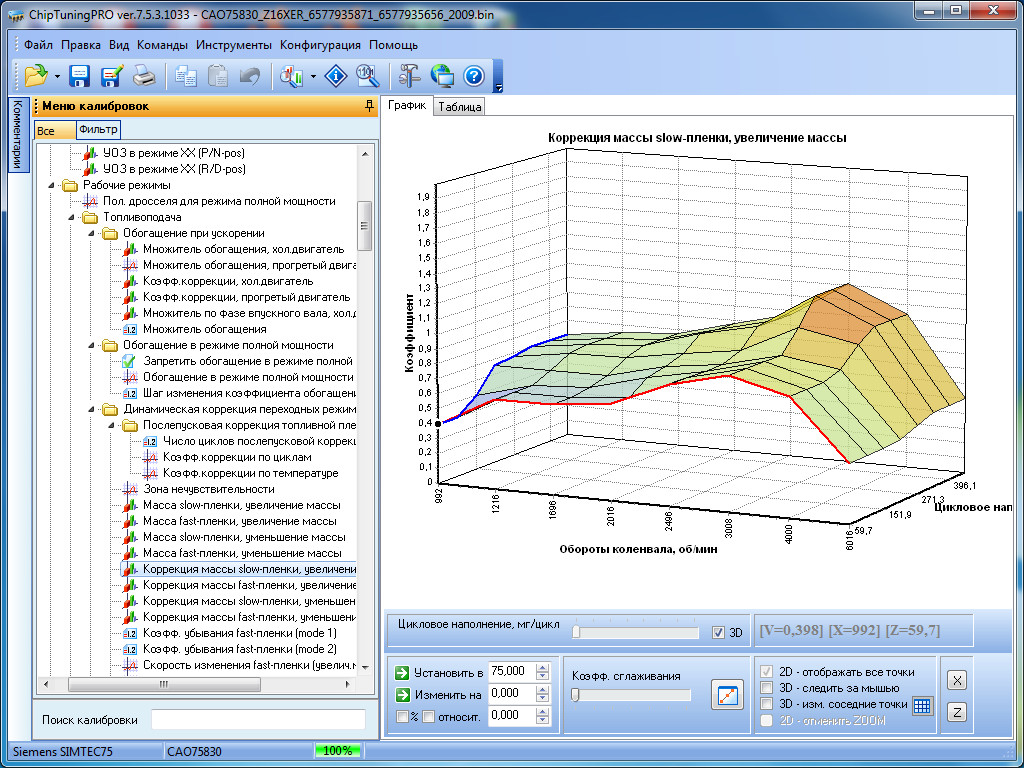Open the dropdown arrow next to open-file icon

pyautogui.click(x=57, y=76)
